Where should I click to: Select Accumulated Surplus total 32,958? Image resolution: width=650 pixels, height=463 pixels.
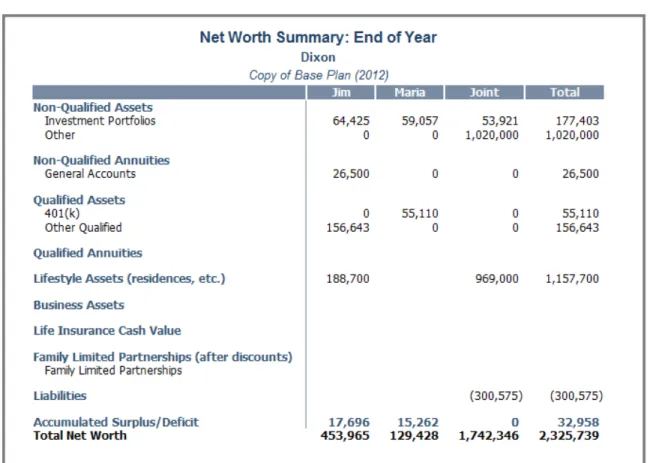[578, 422]
